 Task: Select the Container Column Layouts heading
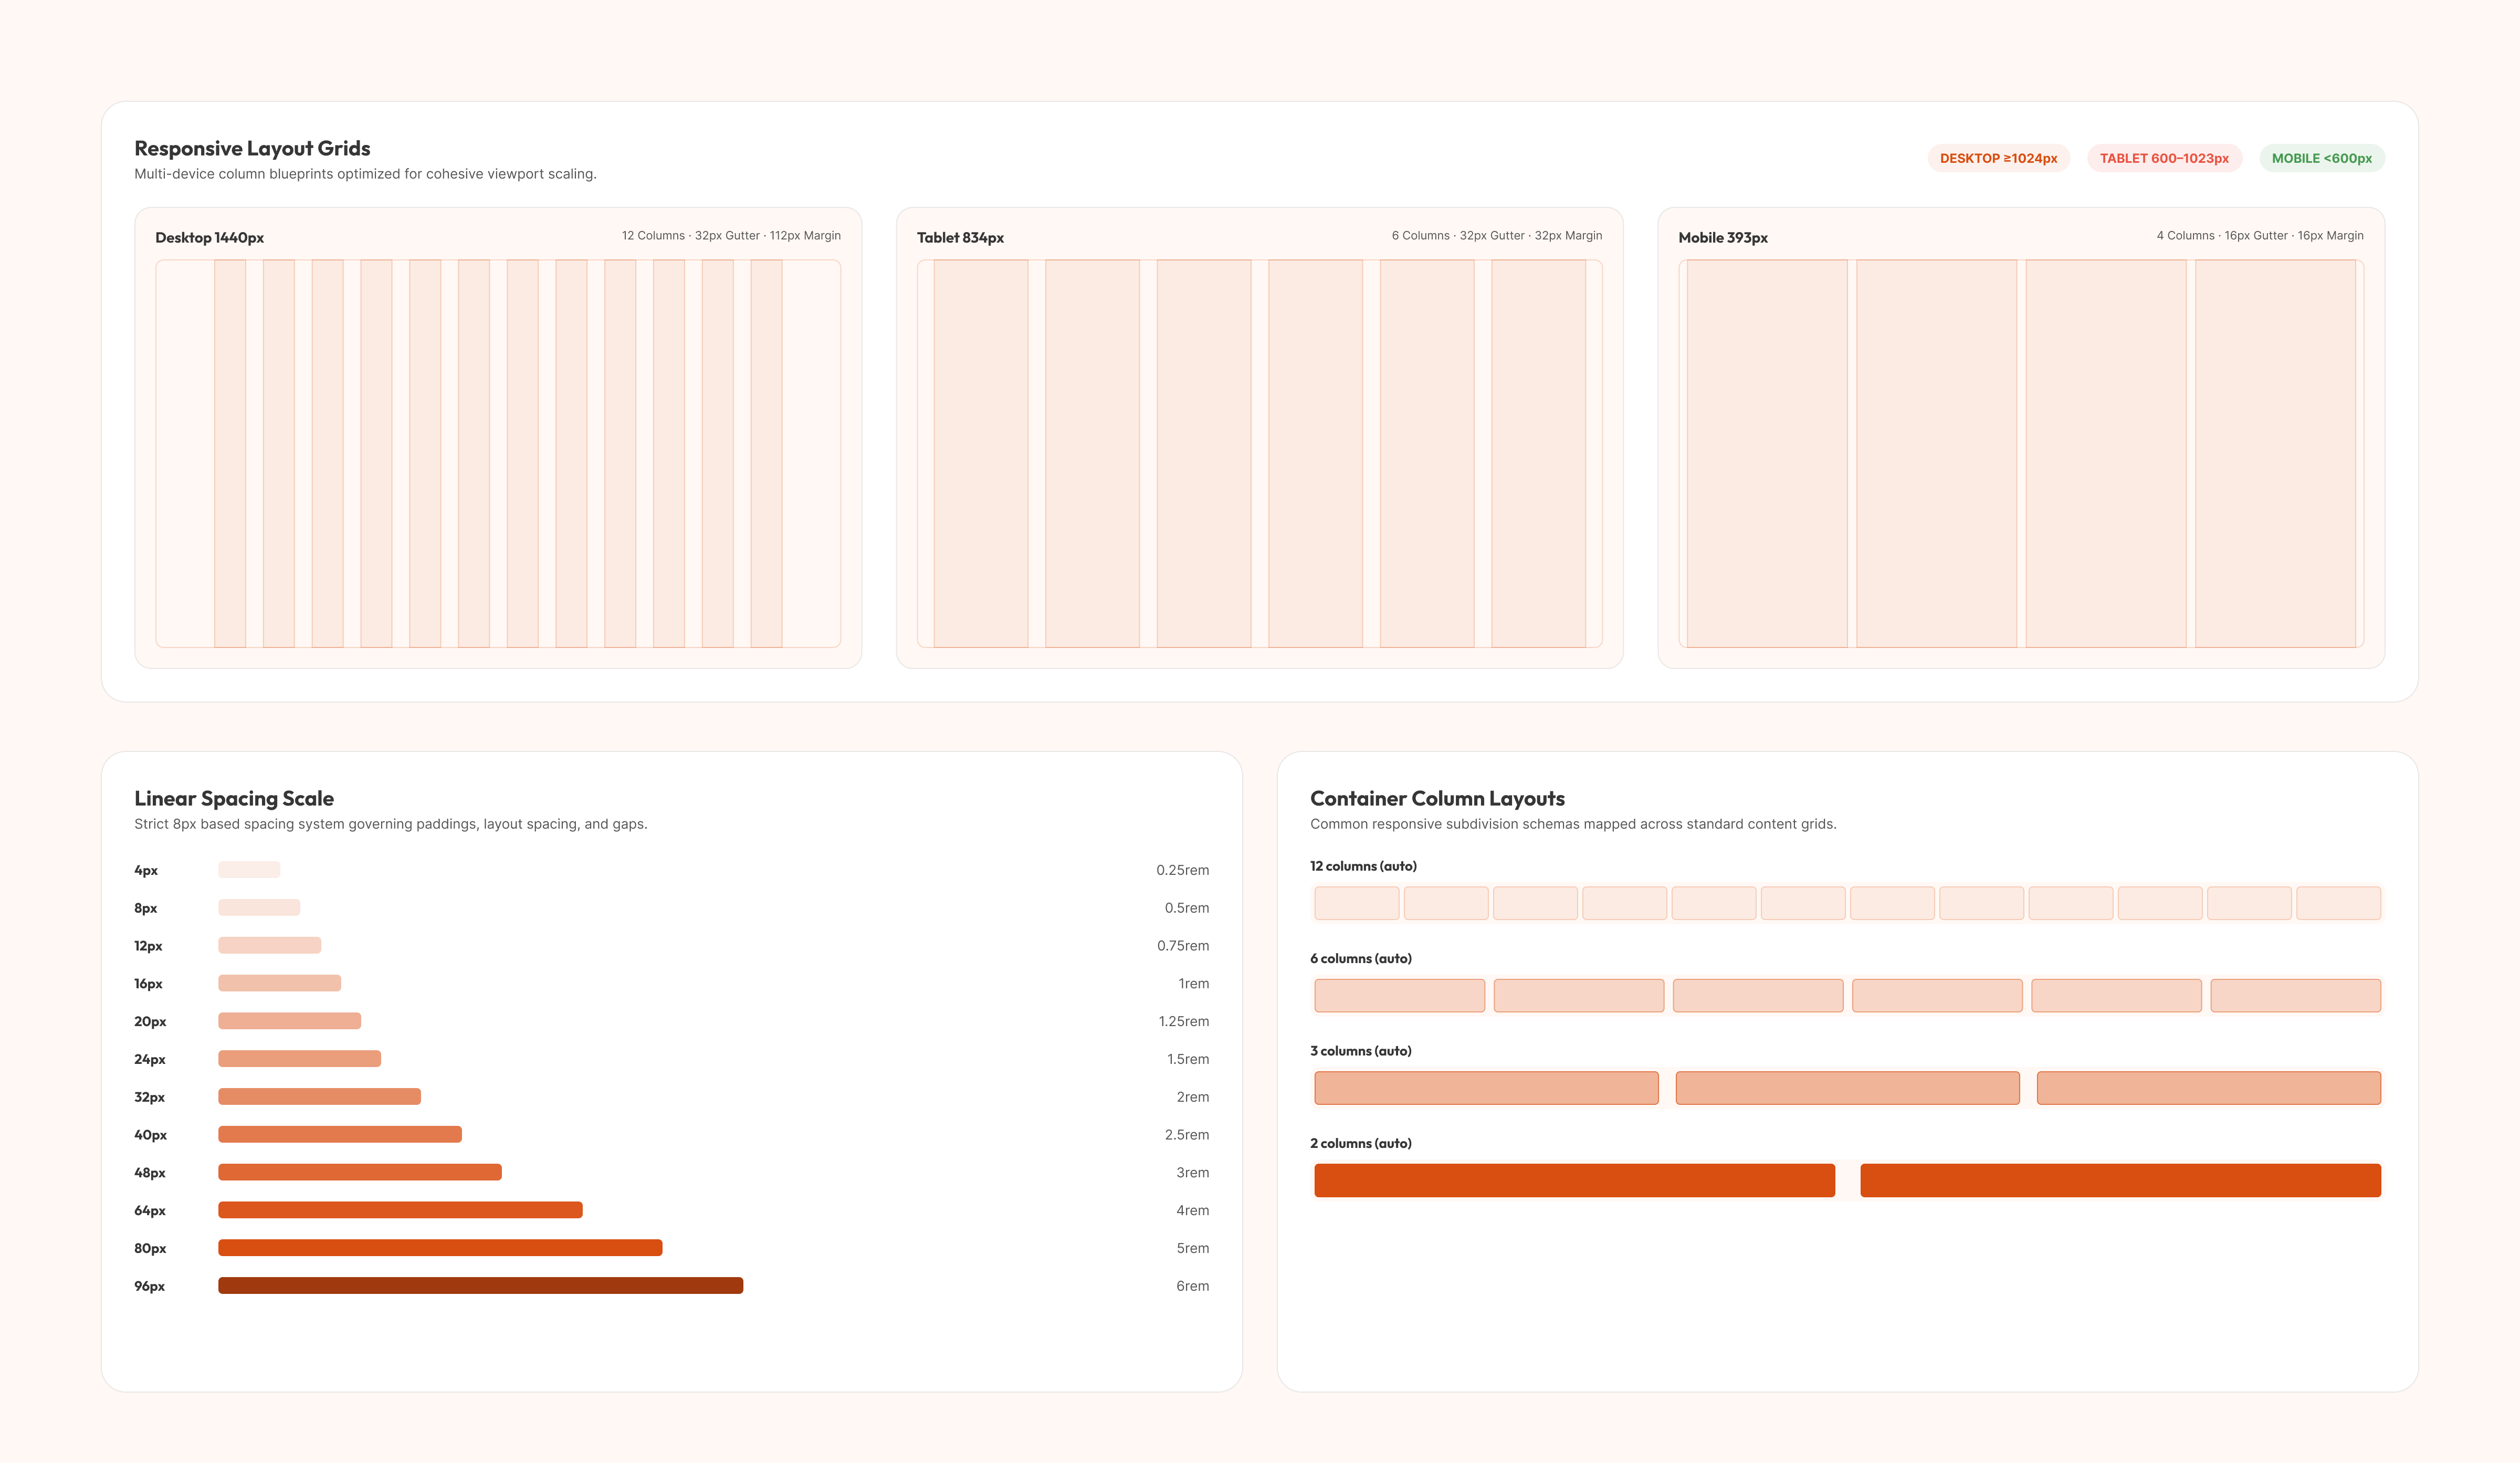pyautogui.click(x=1437, y=798)
